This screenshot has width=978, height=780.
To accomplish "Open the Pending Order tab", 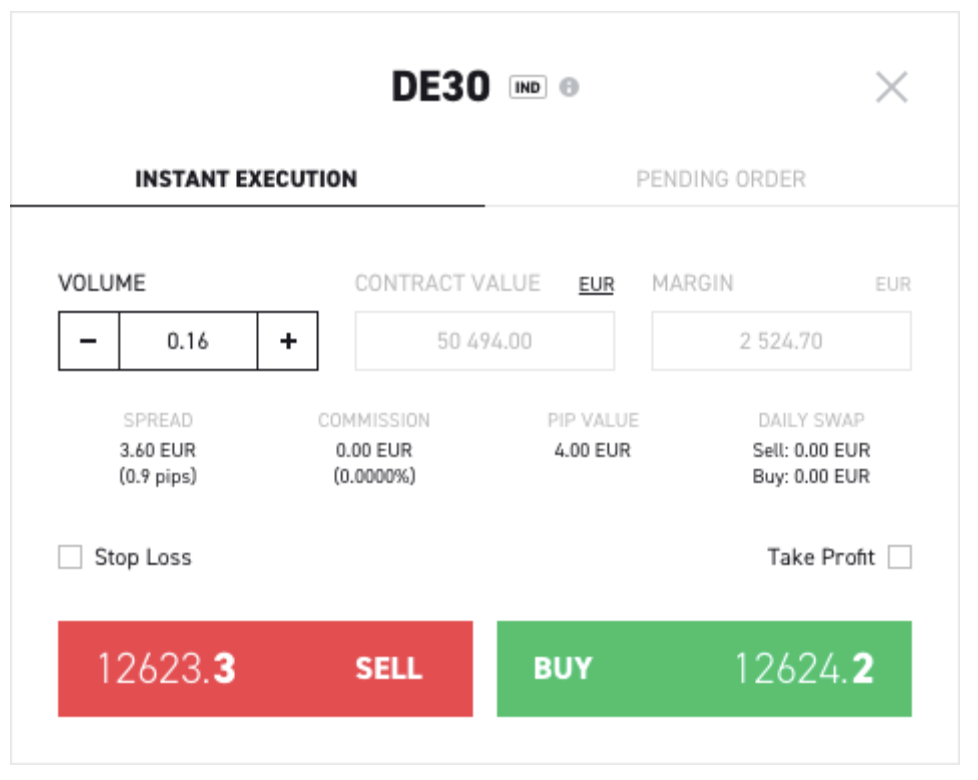I will (721, 180).
